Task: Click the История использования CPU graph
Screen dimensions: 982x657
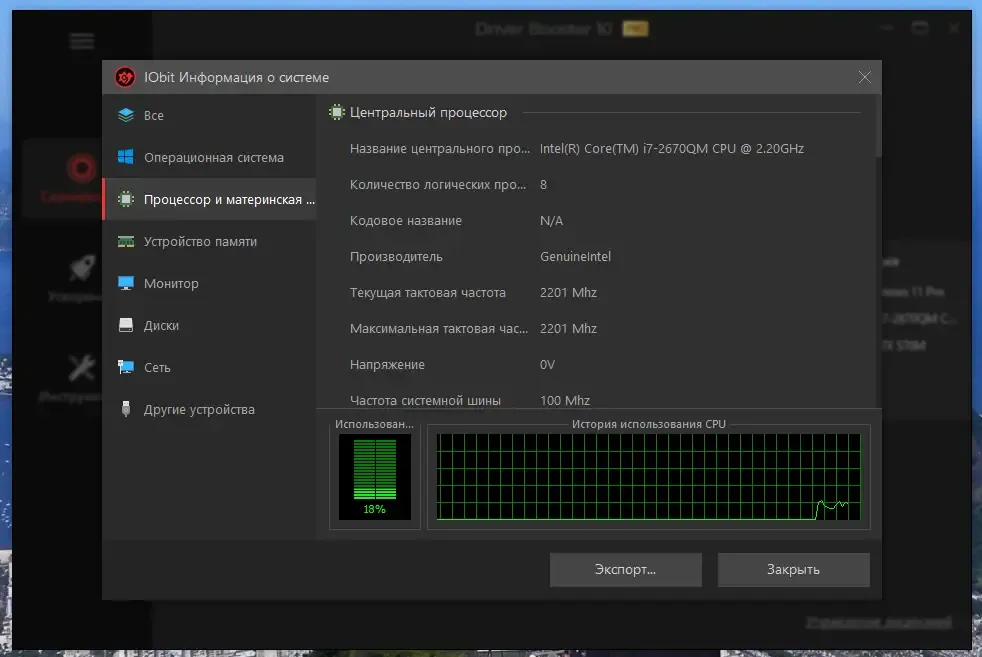Action: pos(649,477)
